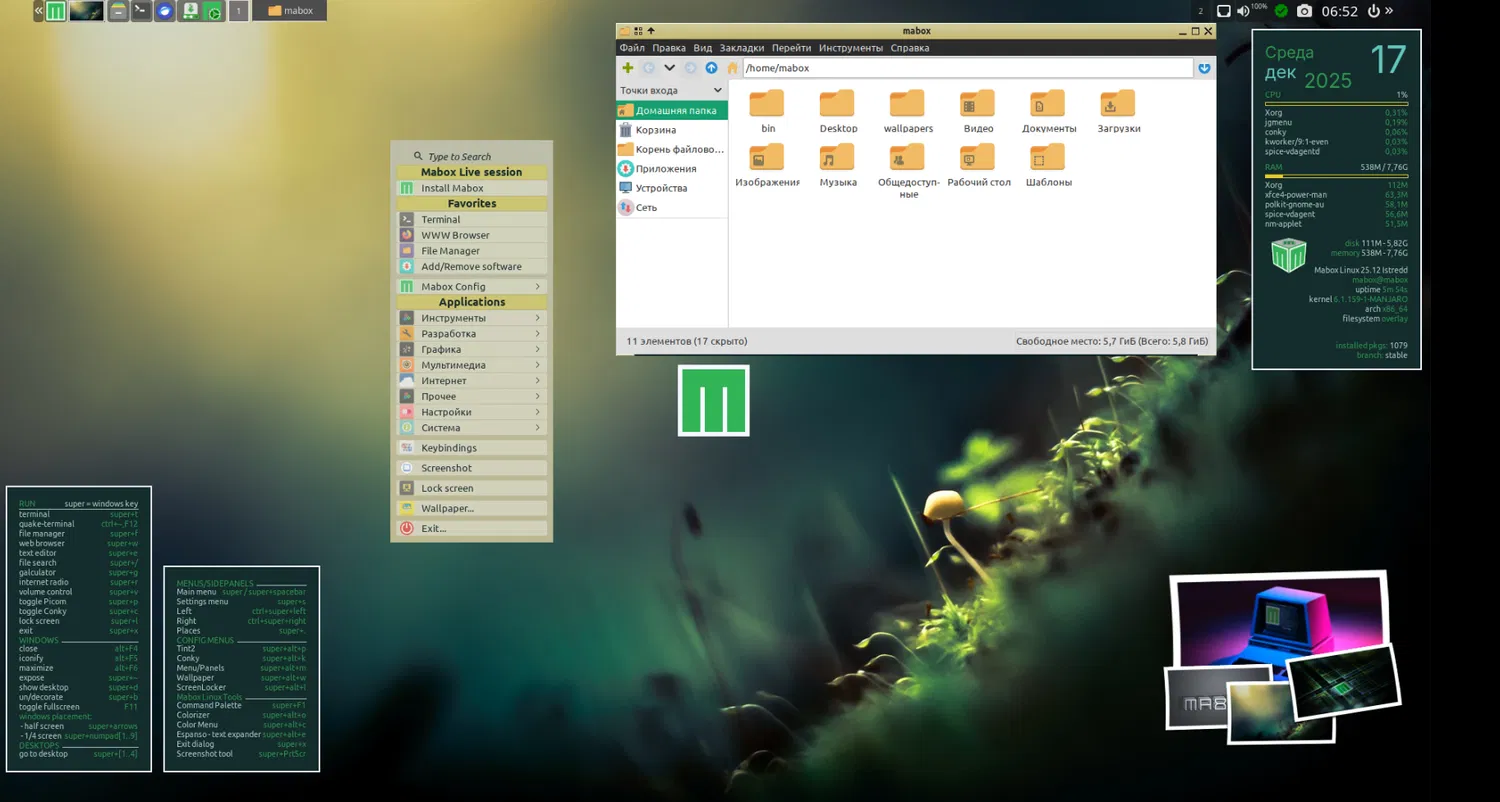Select the Музыка folder icon
Screen dimensions: 1500x802
click(838, 158)
